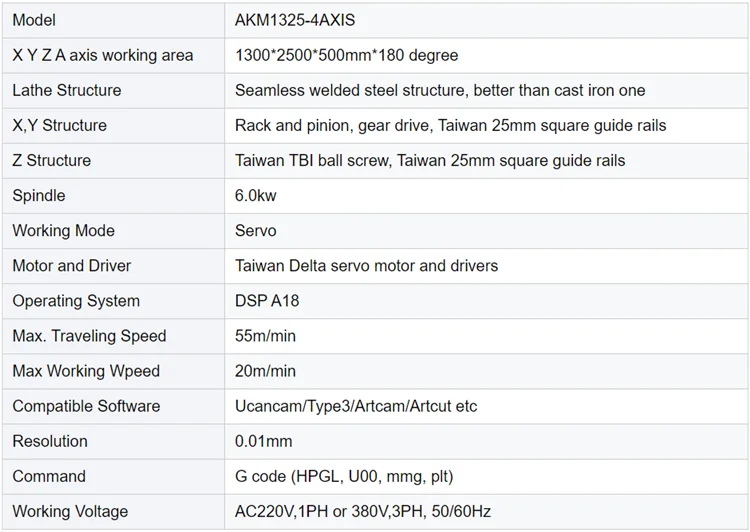
Task: Select 'G code (HPGL, U00, mmg, plt)' value
Action: coord(344,476)
